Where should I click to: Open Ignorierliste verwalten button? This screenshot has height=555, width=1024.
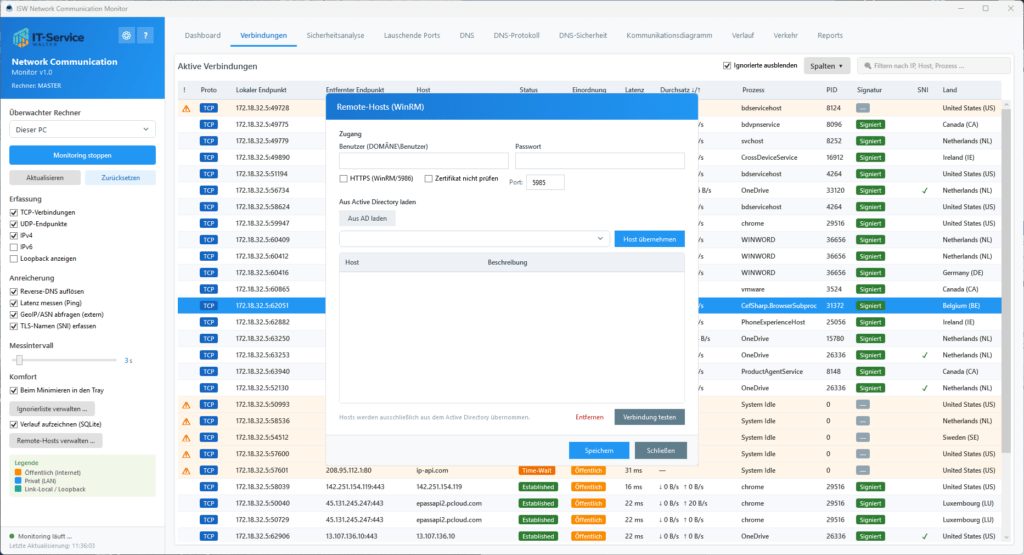52,409
